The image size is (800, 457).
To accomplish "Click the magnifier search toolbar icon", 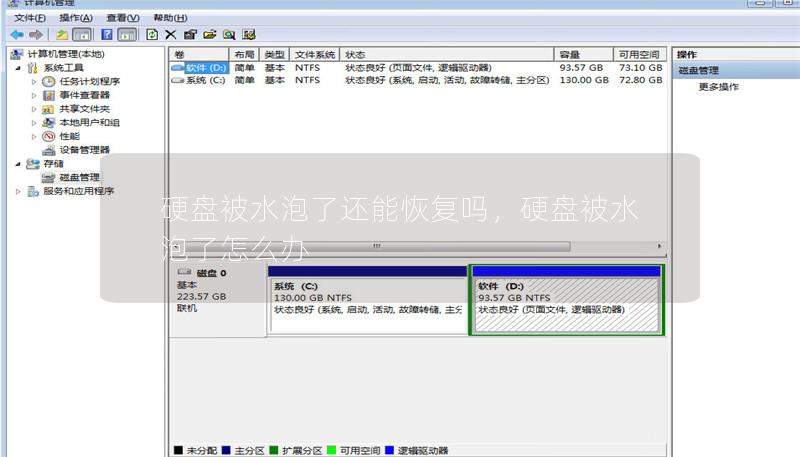I will coord(229,35).
